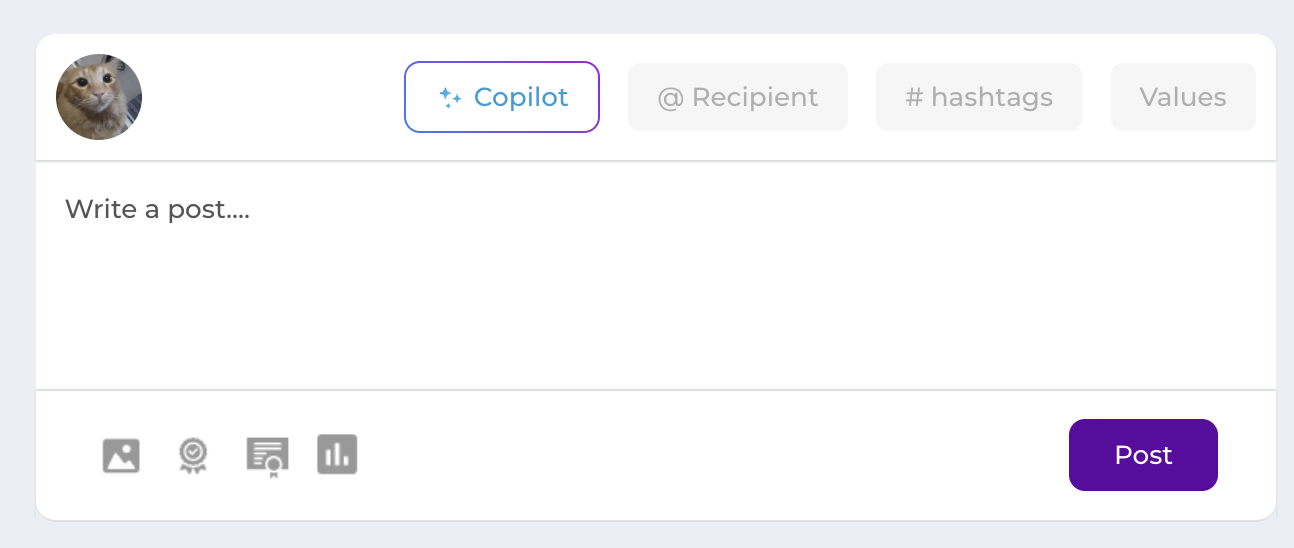Choose the diploma document icon
1294x548 pixels.
pos(267,457)
